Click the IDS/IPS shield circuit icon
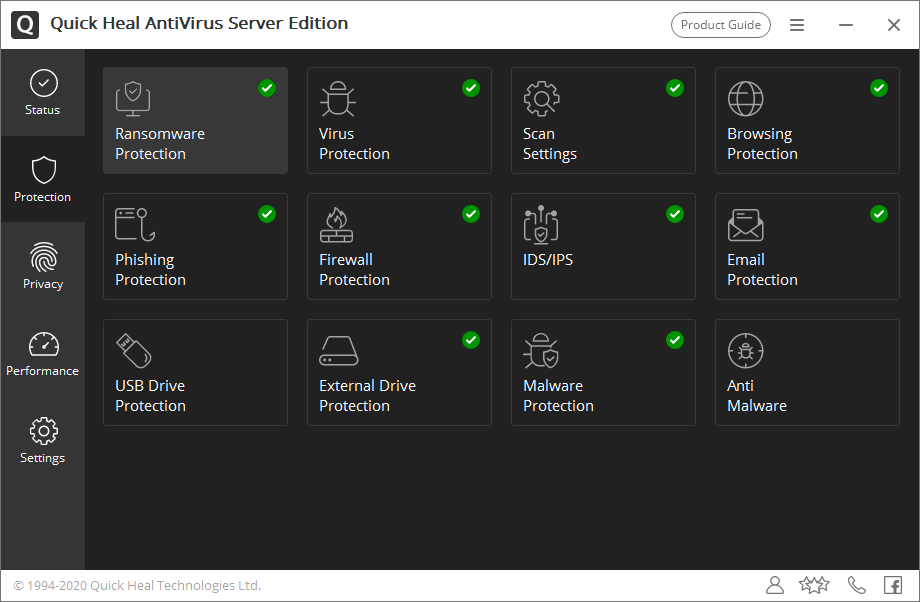 [x=541, y=224]
